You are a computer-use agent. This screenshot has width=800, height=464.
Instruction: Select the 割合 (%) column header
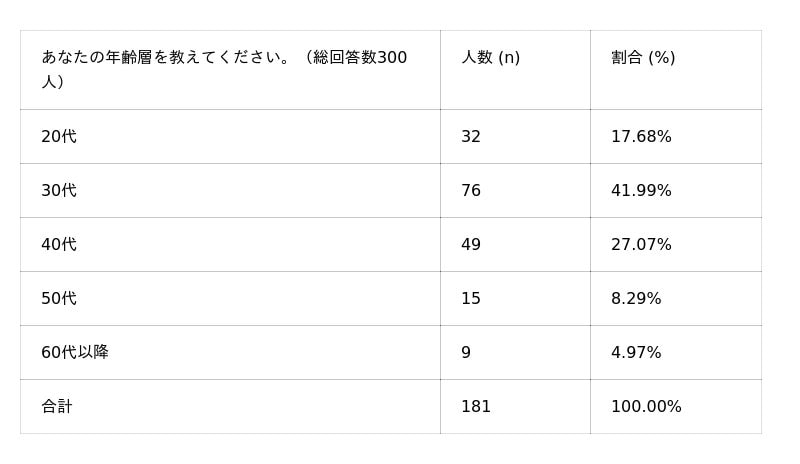(x=643, y=58)
